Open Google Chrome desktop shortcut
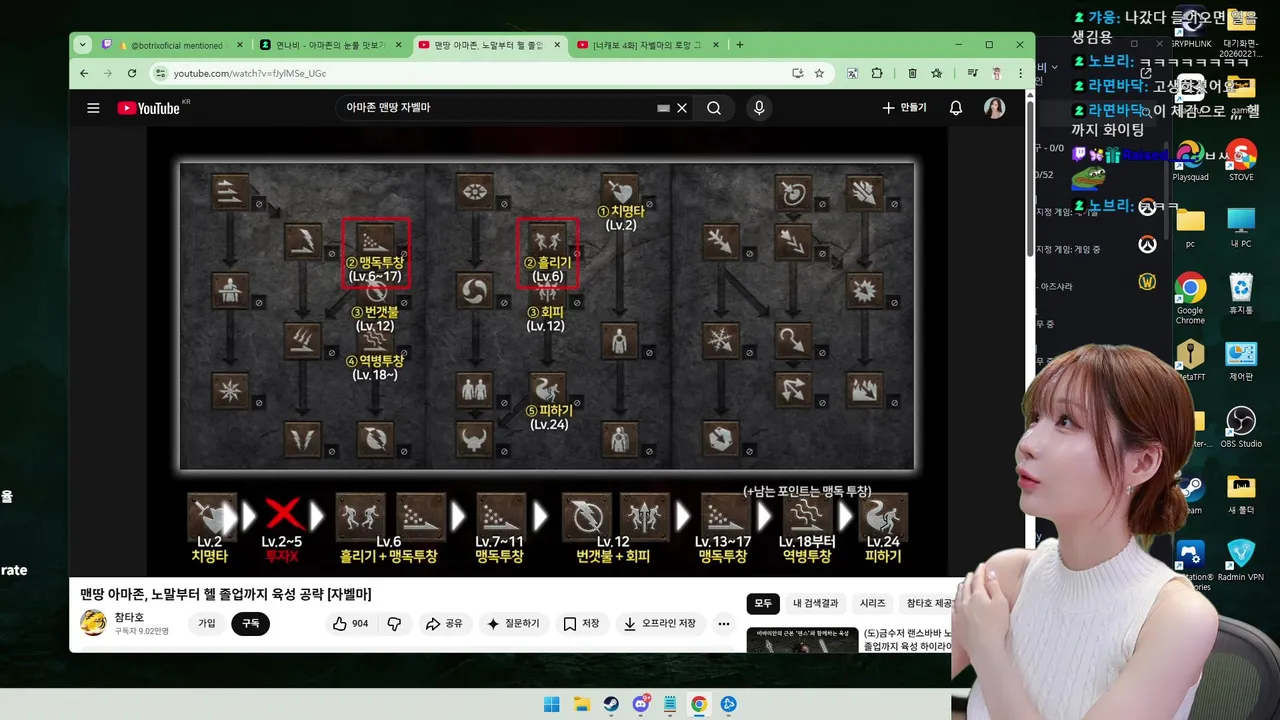This screenshot has width=1280, height=720. click(1190, 298)
